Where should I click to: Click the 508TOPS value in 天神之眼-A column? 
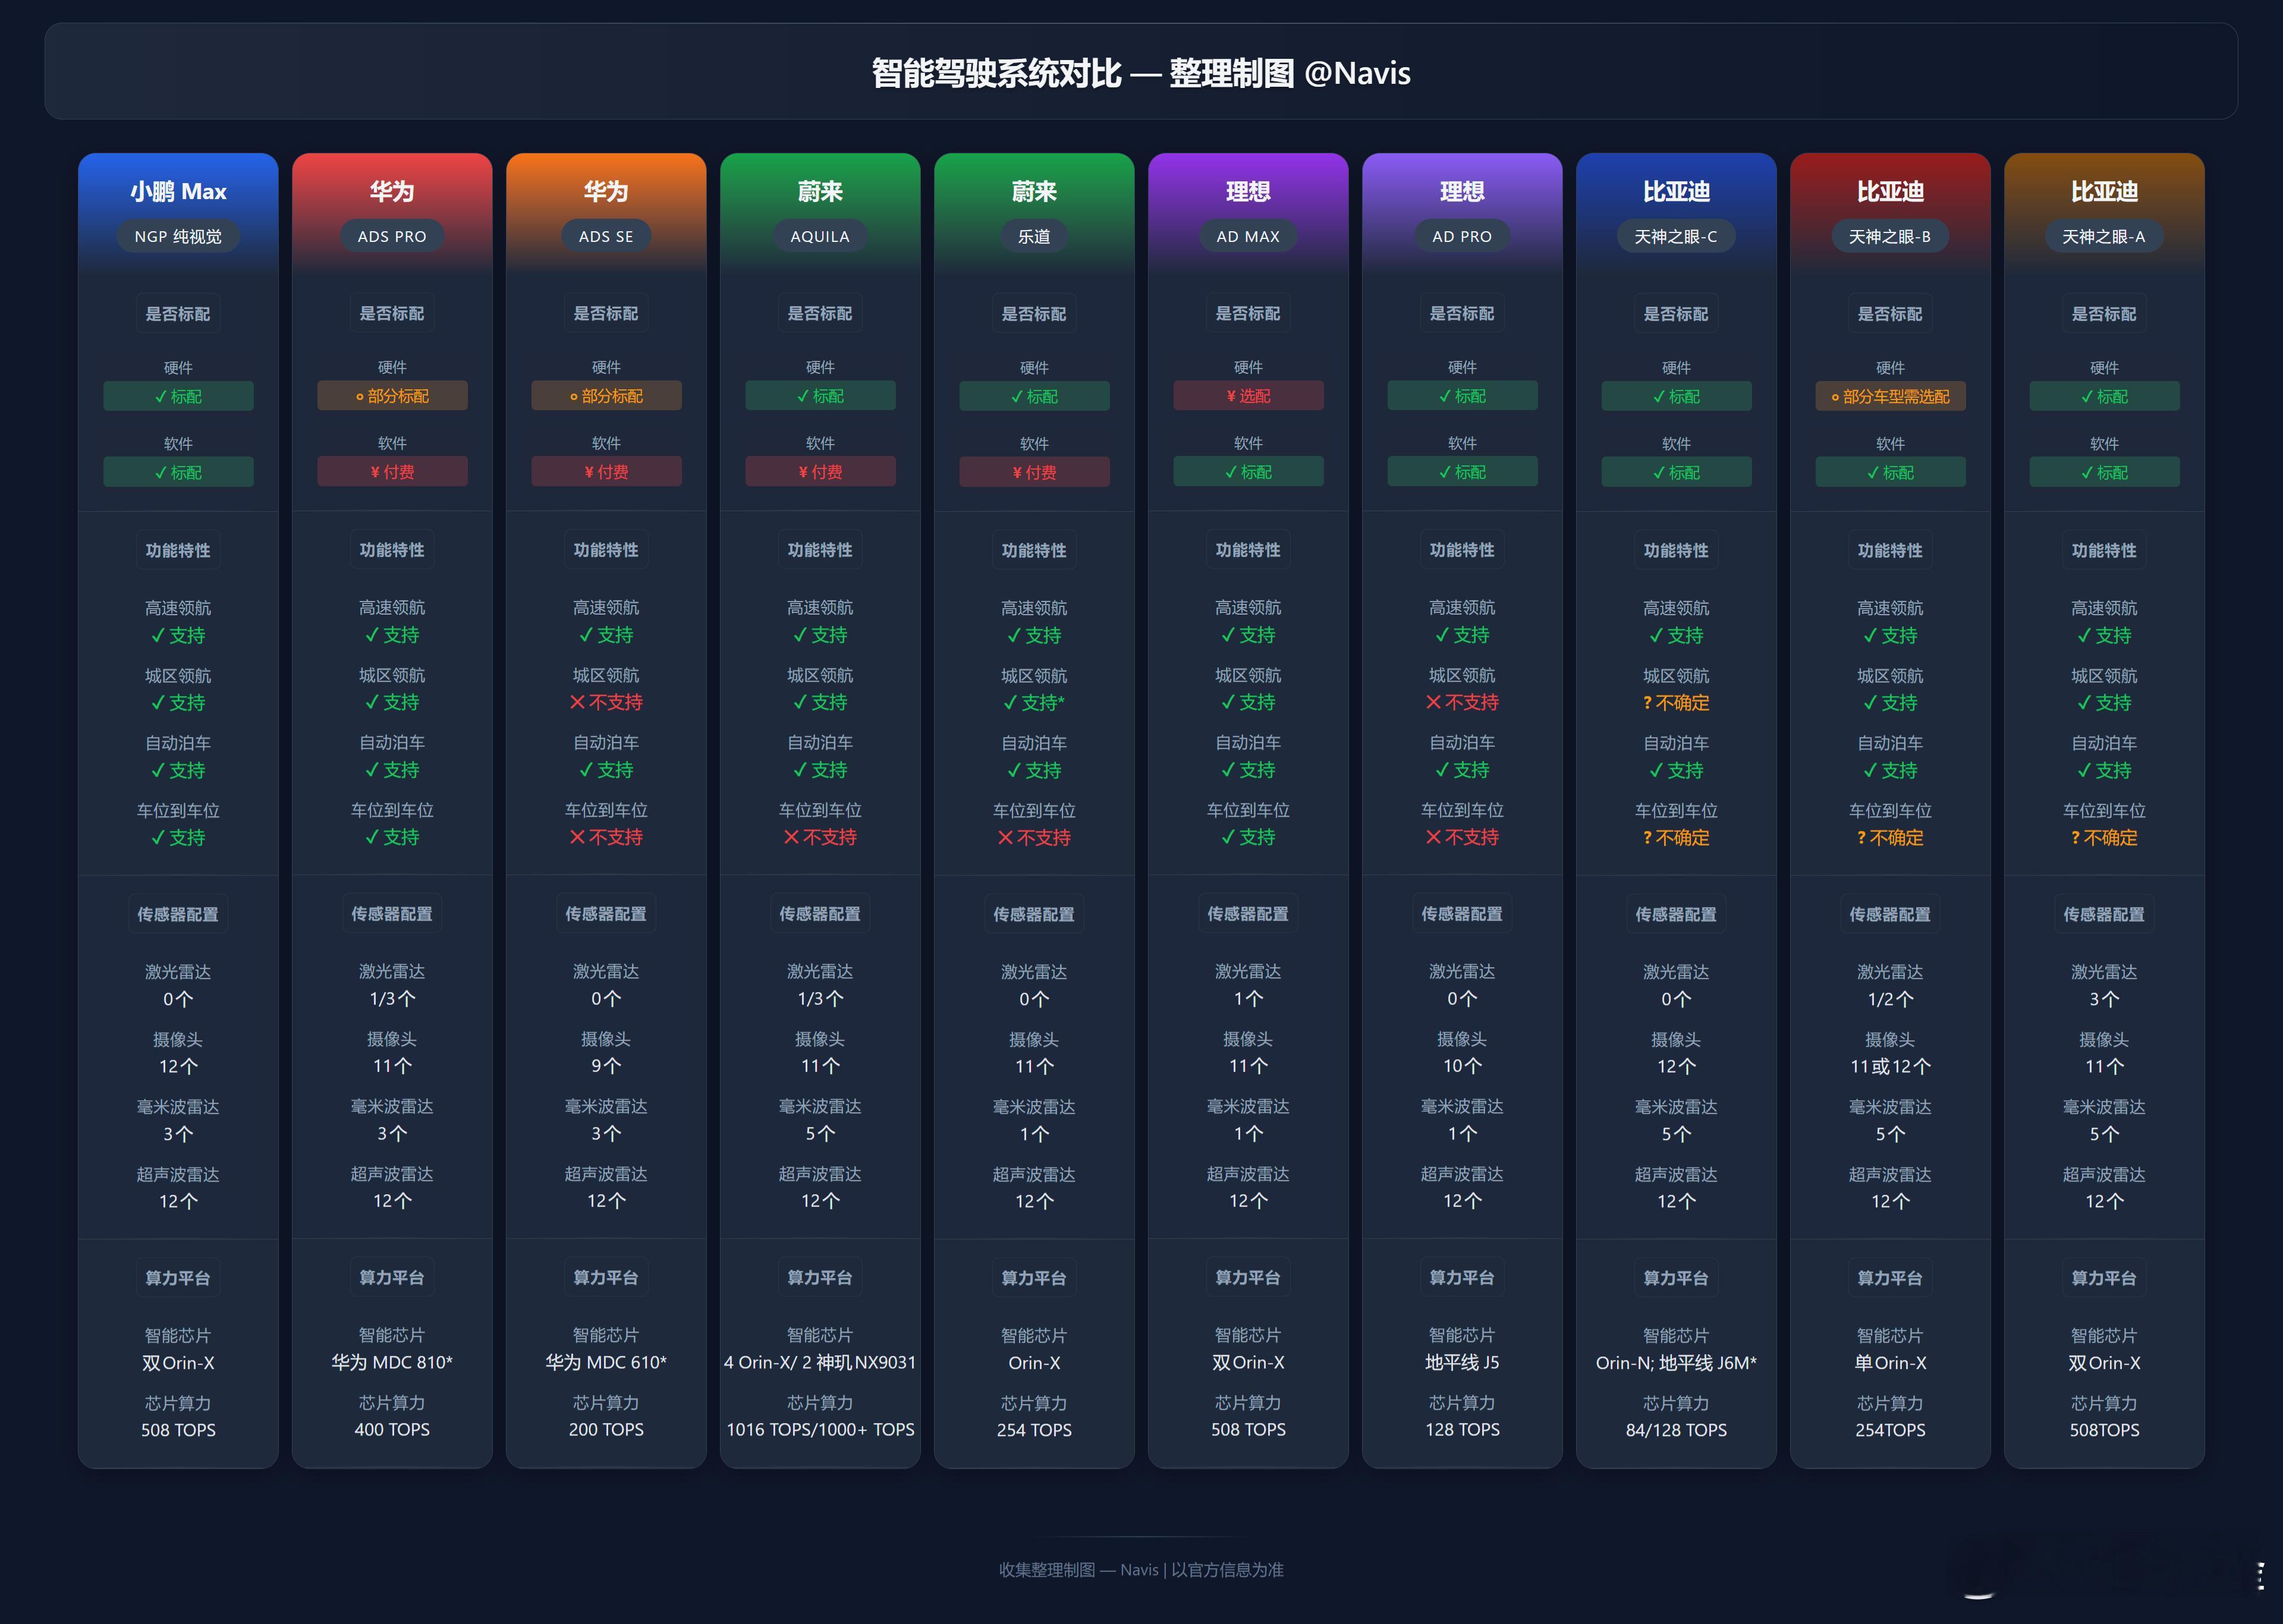[x=2104, y=1430]
